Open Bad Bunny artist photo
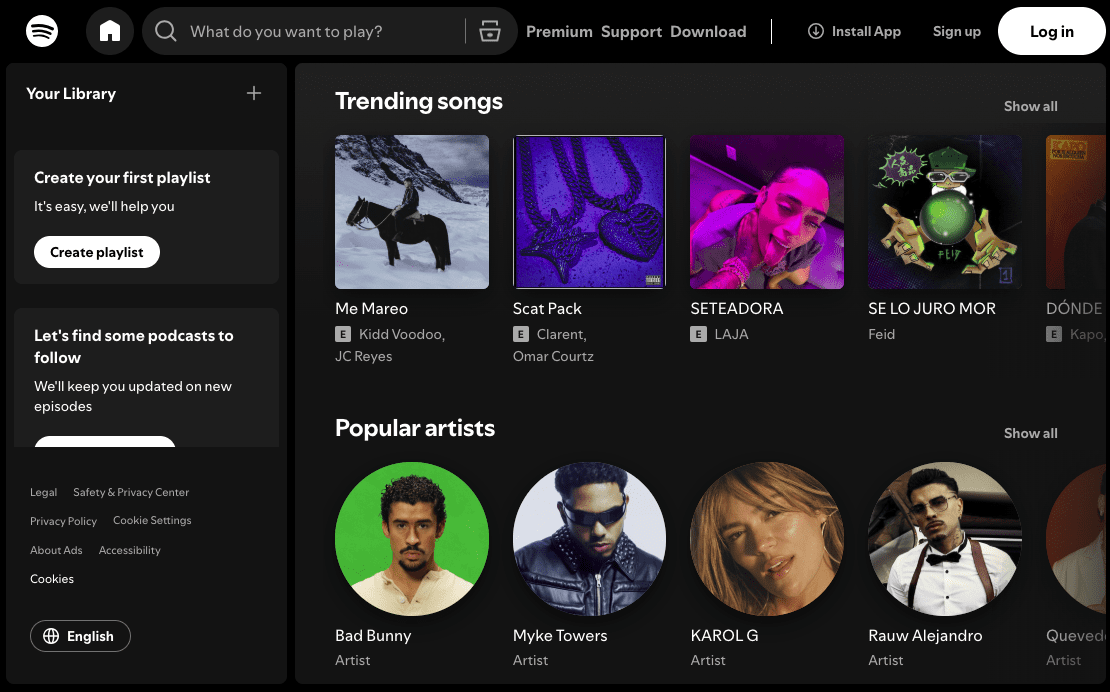Image resolution: width=1110 pixels, height=692 pixels. tap(412, 539)
